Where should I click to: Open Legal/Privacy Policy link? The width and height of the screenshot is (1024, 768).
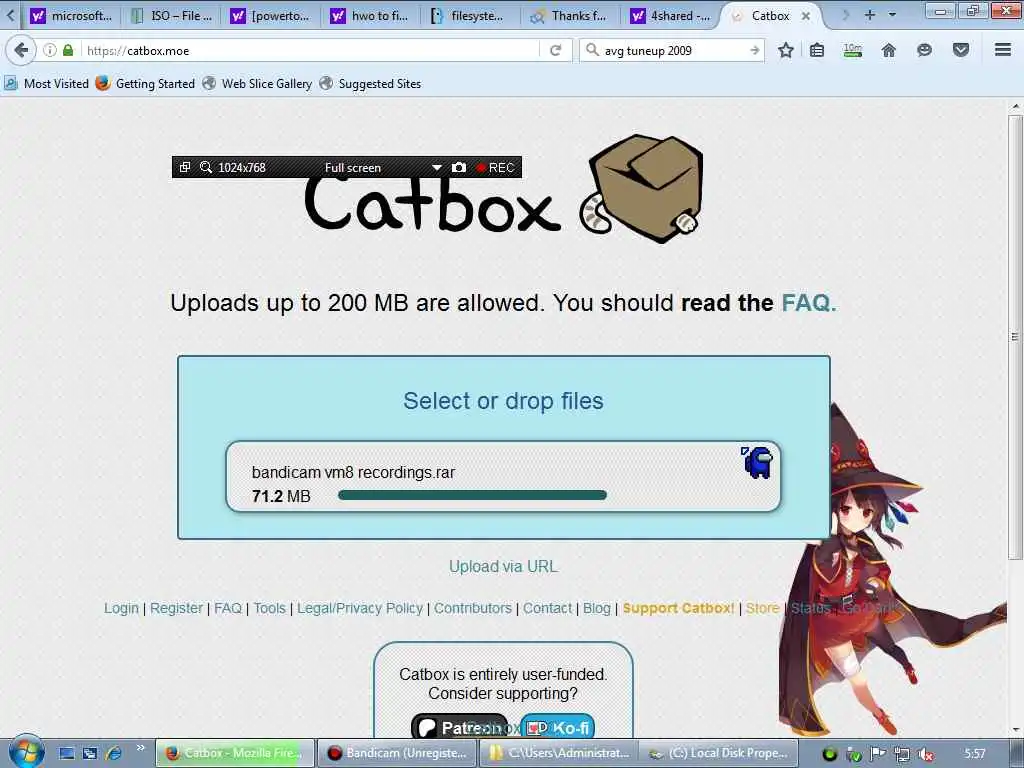(x=360, y=608)
